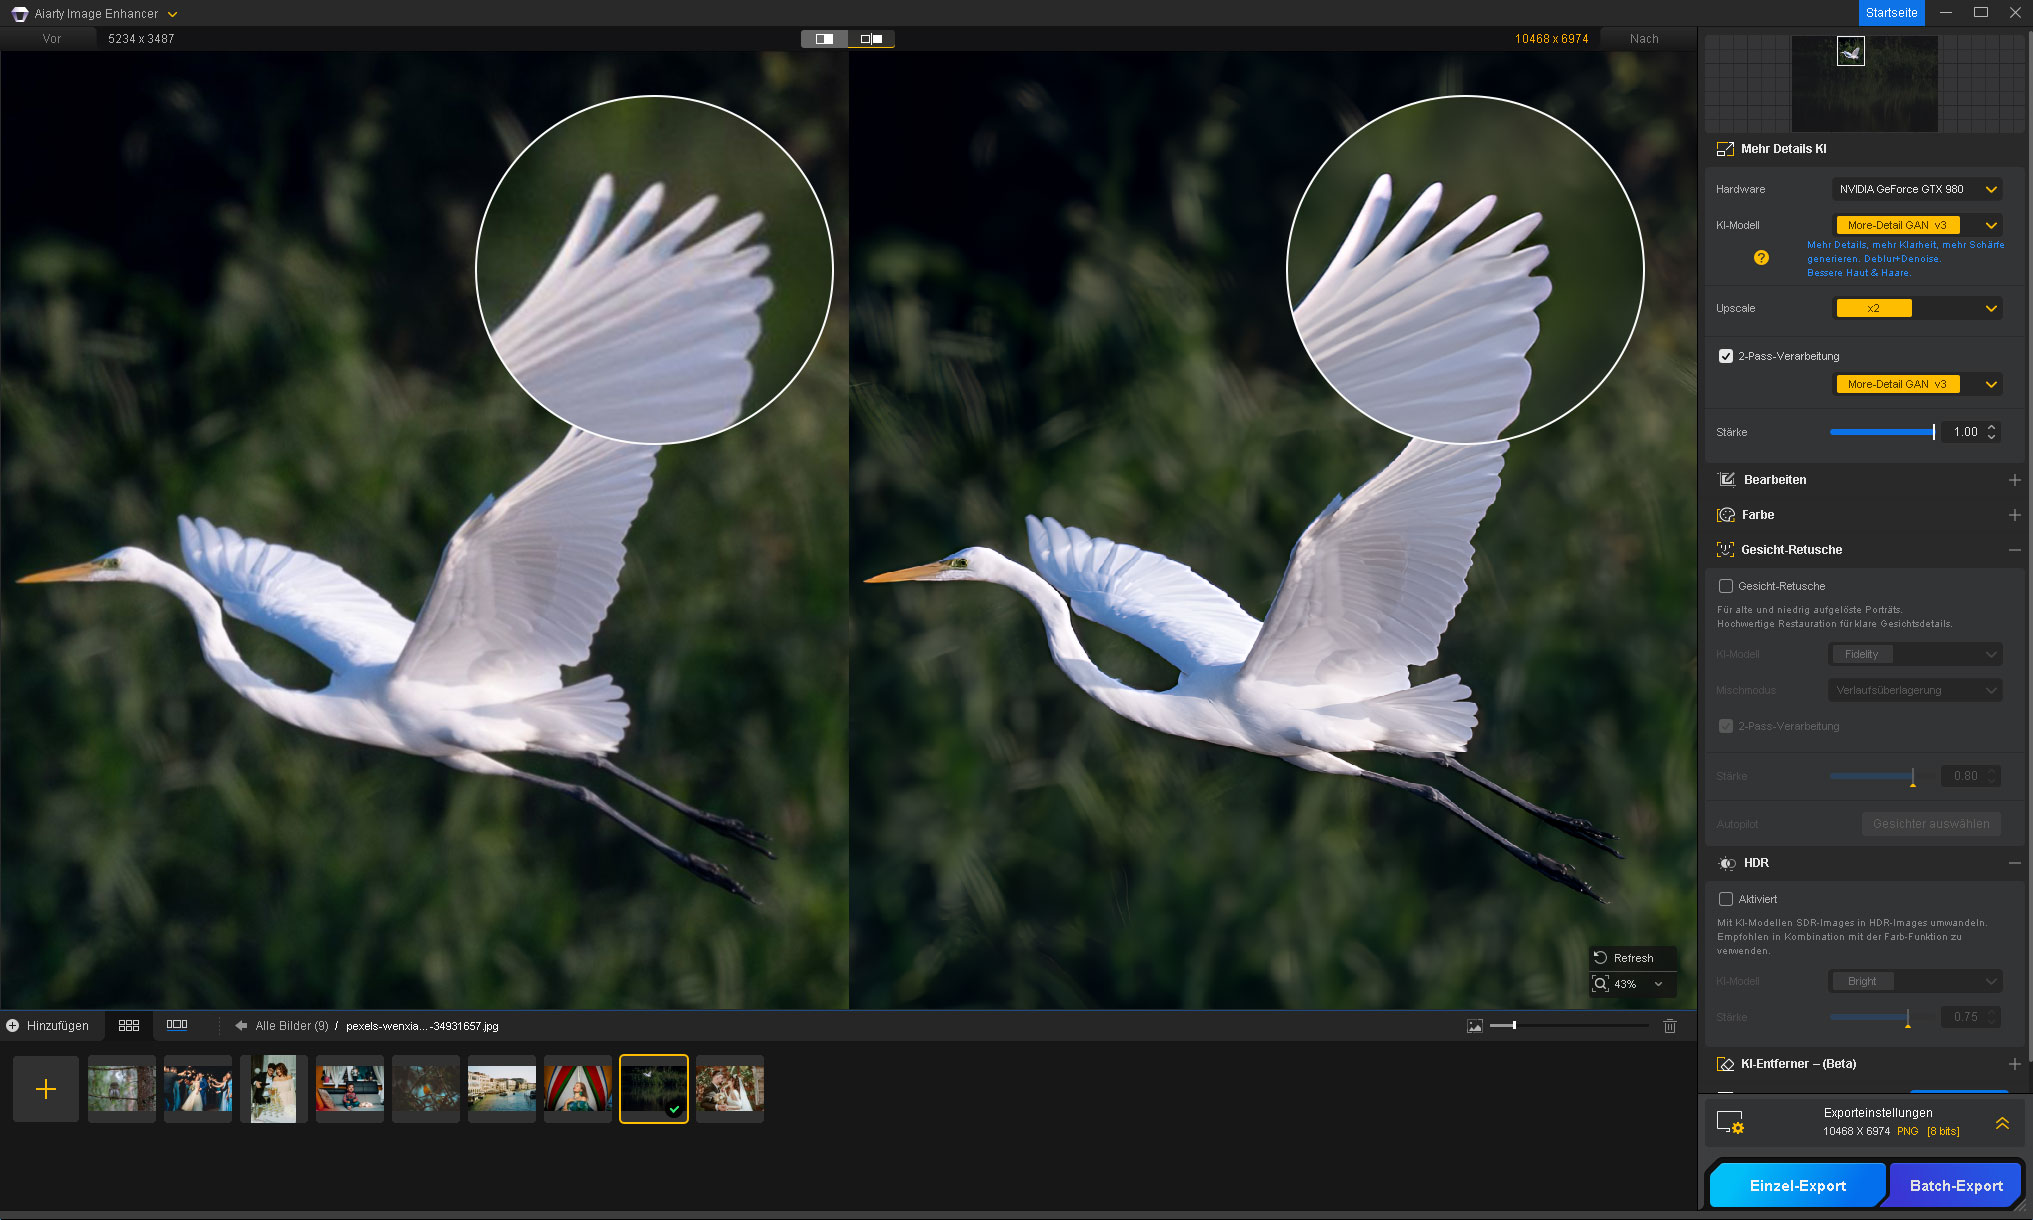Click the Alle Bilder (9) breadcrumb
The height and width of the screenshot is (1220, 2033).
(x=292, y=1026)
